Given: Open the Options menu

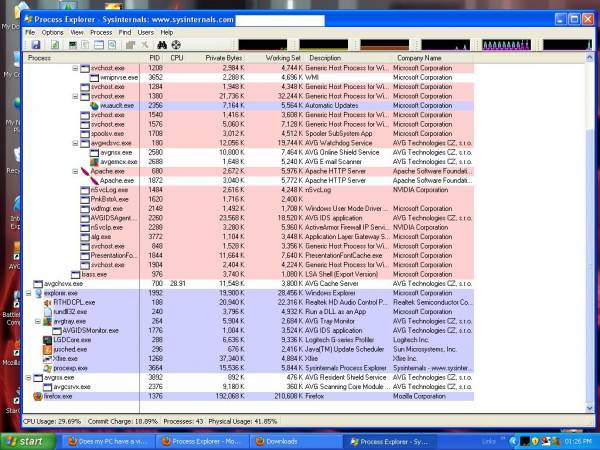Looking at the screenshot, I should 52,33.
